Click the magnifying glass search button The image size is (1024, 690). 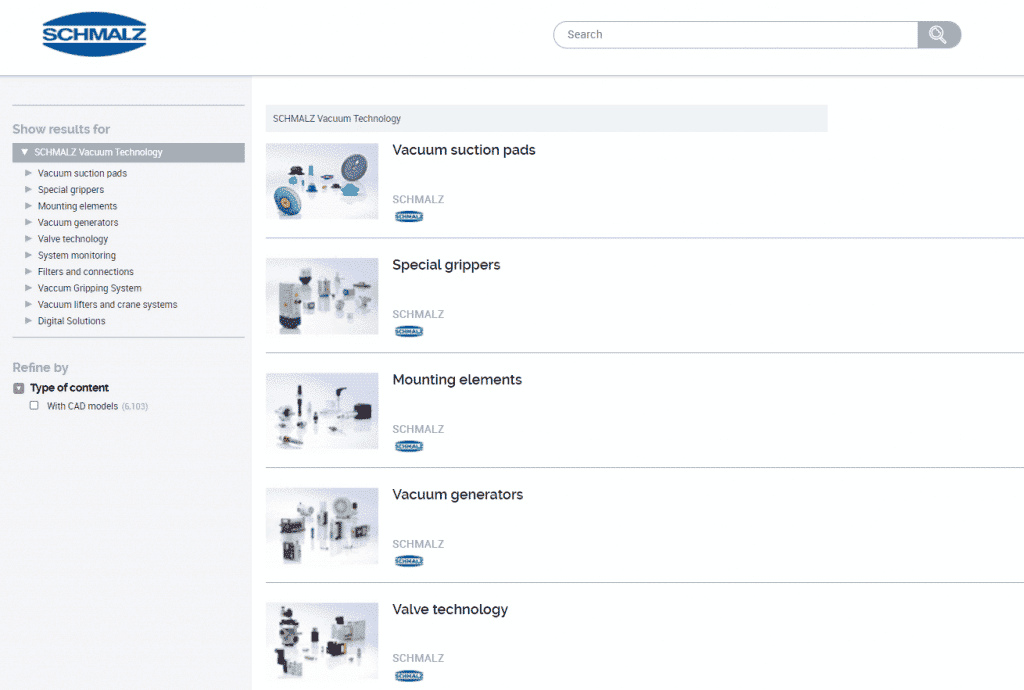[938, 35]
